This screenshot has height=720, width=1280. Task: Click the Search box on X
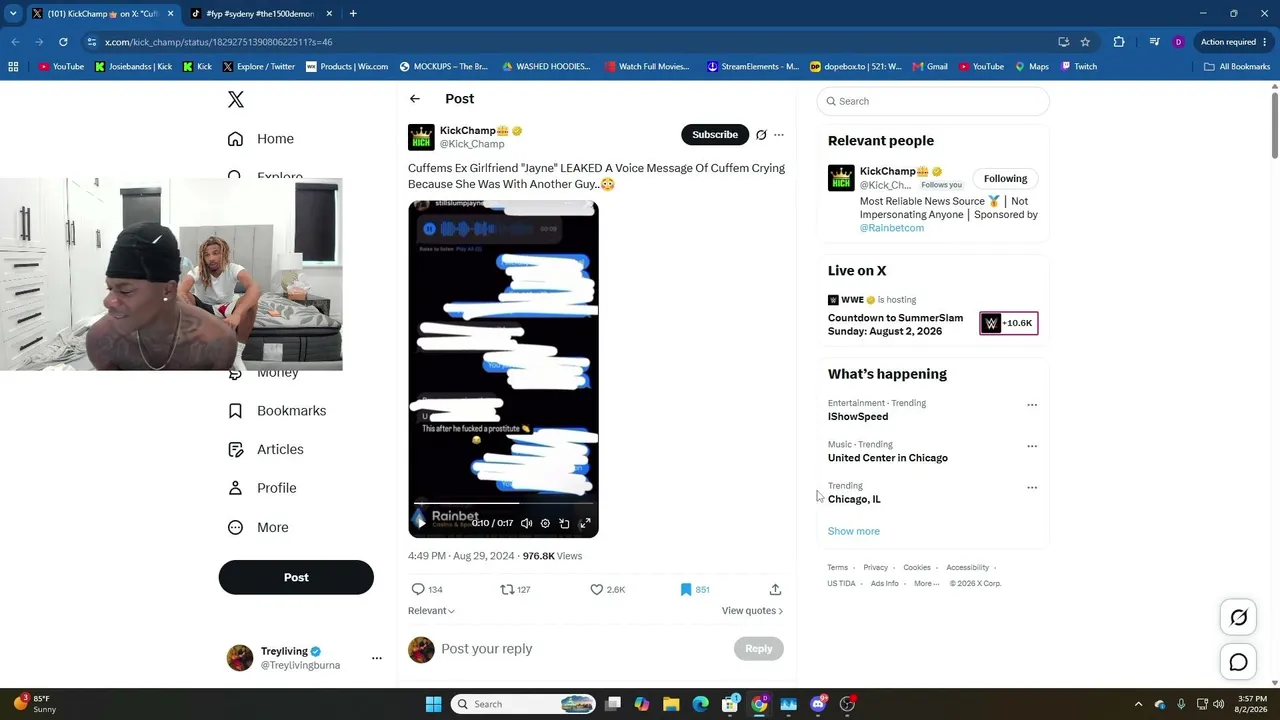(933, 101)
